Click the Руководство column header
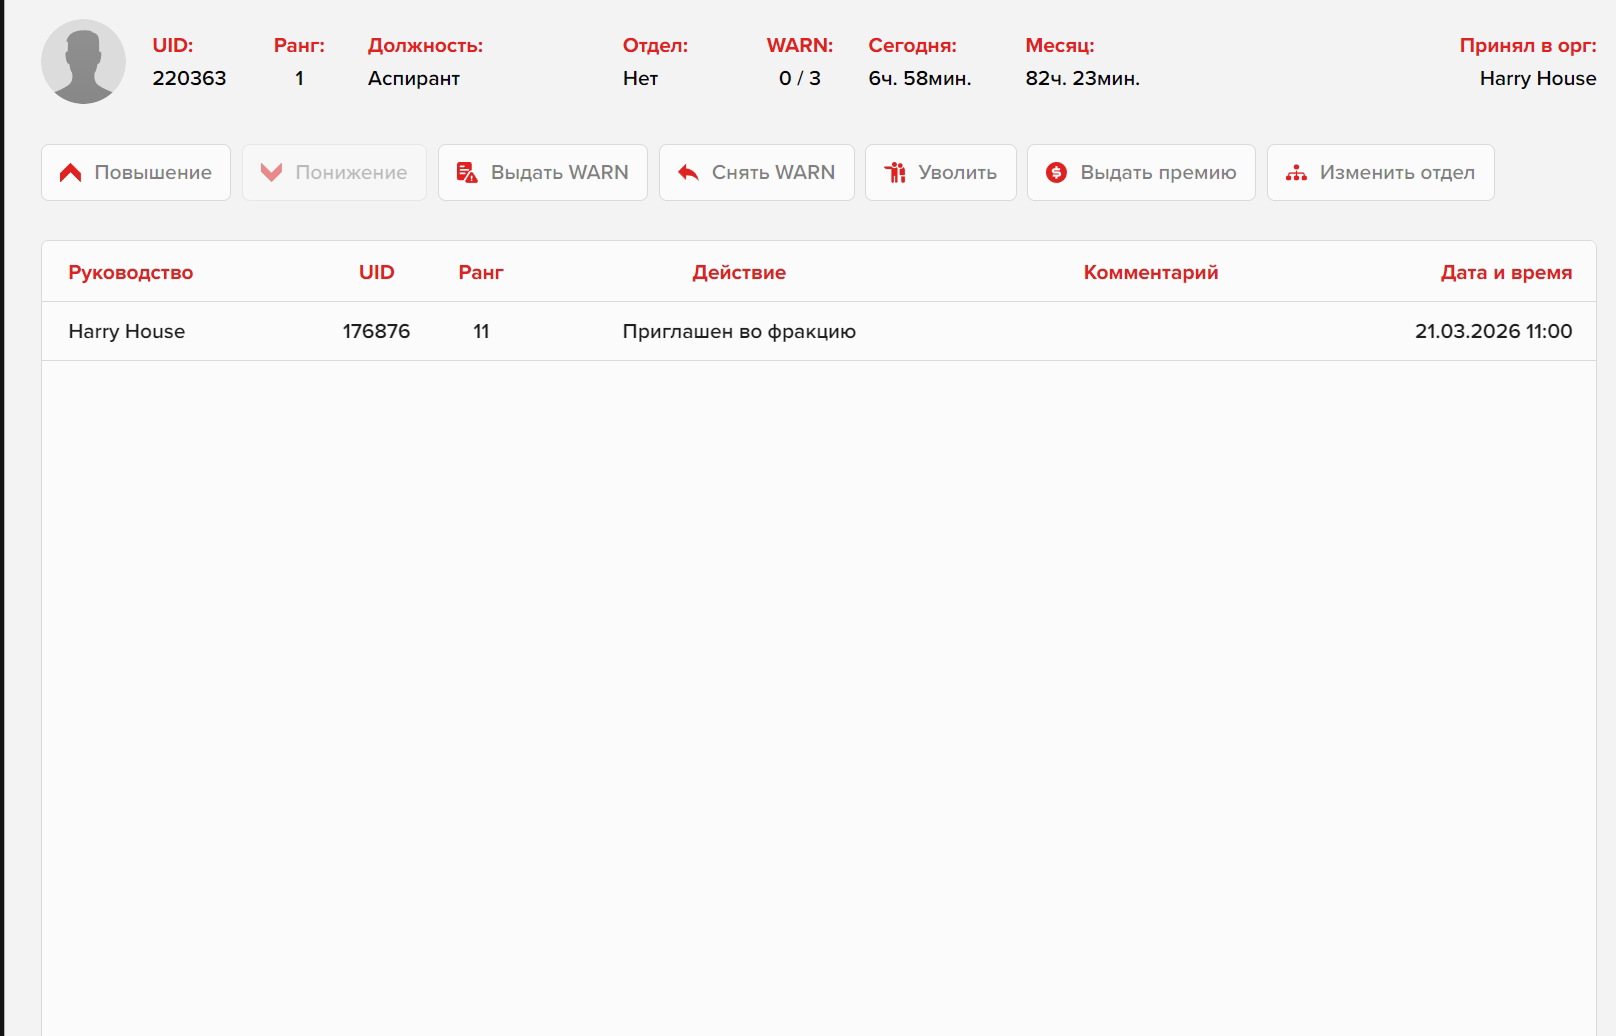The image size is (1616, 1036). 131,272
